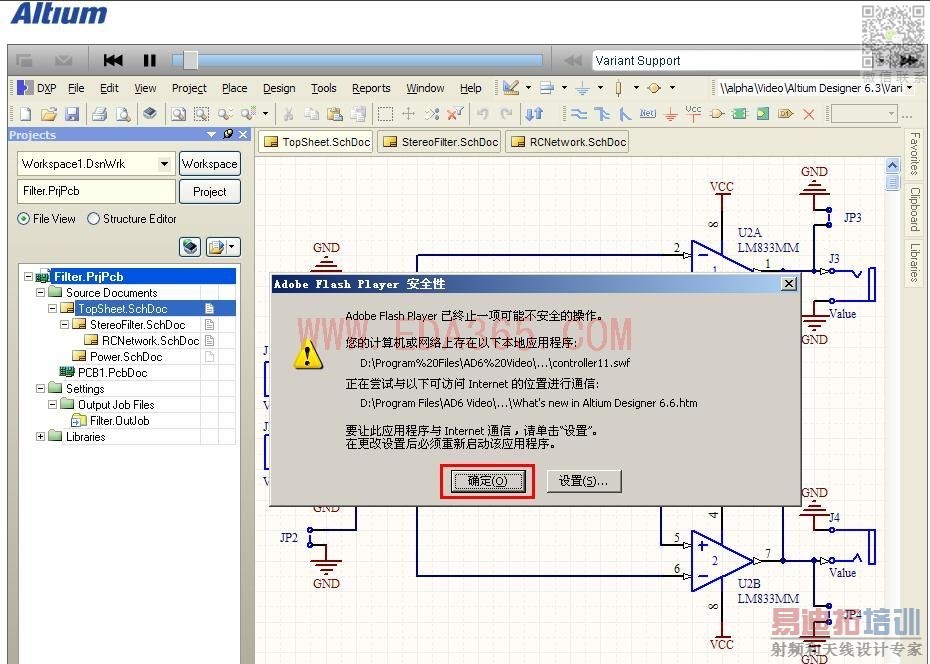Collapse the Source Documents folder
The height and width of the screenshot is (664, 930).
tap(40, 292)
